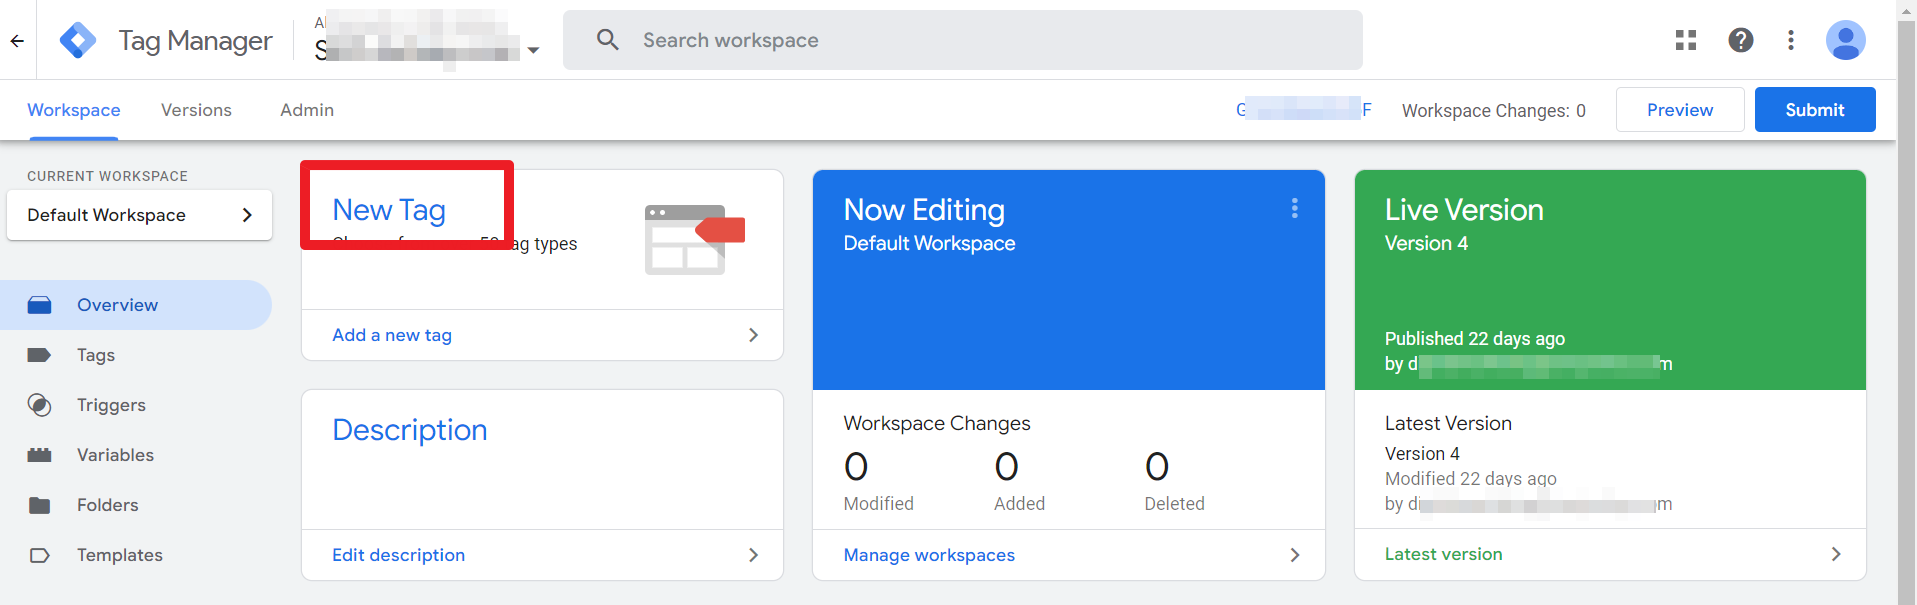Click the Folders icon
The image size is (1917, 605).
(x=39, y=505)
